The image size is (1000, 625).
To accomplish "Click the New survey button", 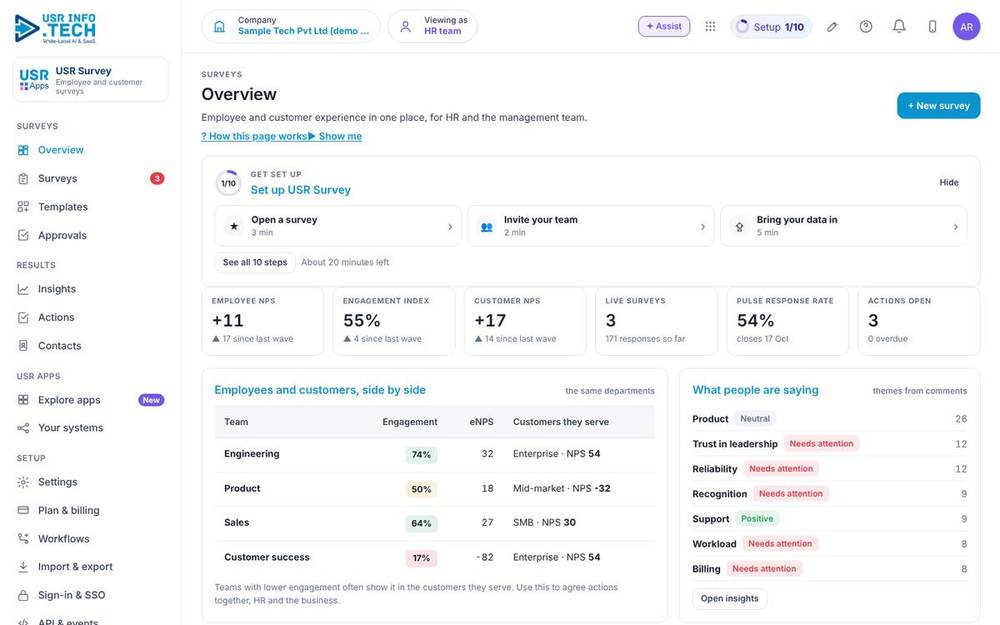I will point(938,106).
